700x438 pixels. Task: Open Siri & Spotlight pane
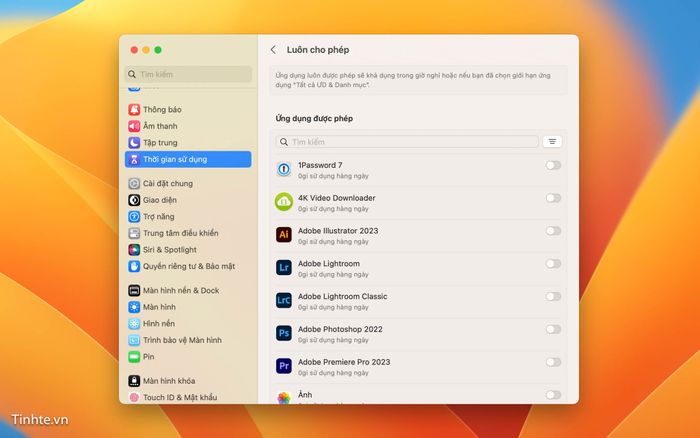[x=188, y=250]
